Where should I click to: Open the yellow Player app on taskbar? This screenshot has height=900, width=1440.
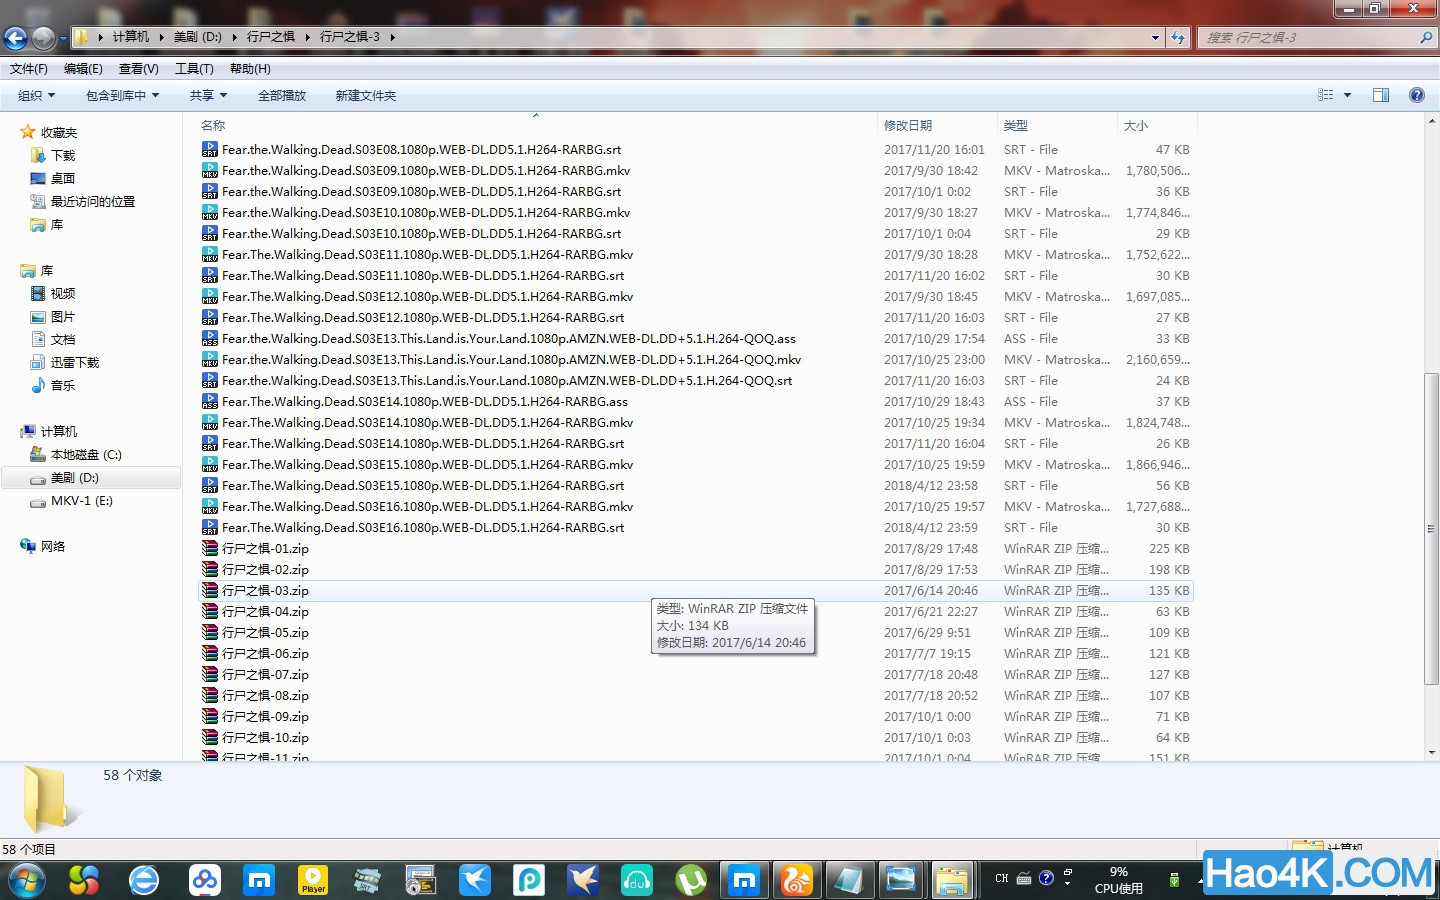tap(313, 881)
